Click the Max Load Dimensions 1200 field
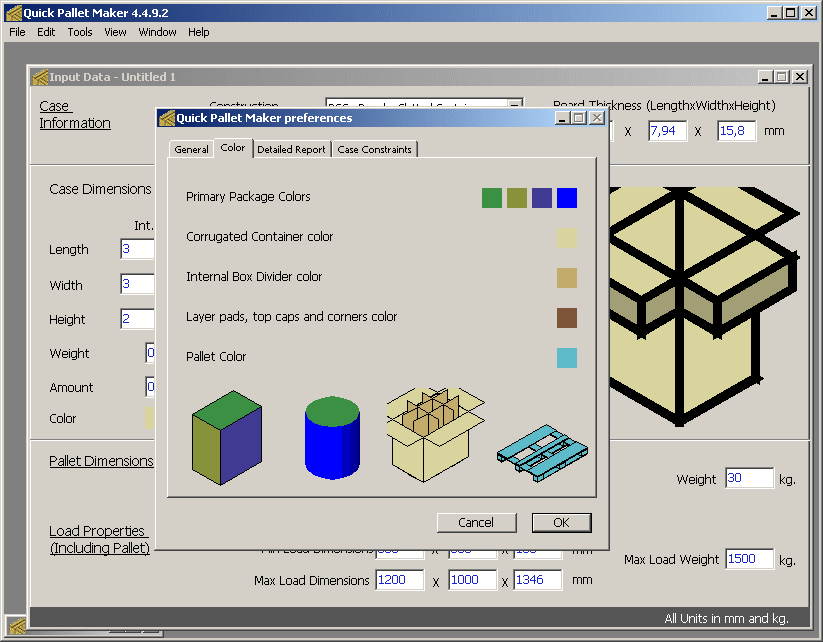 point(400,580)
